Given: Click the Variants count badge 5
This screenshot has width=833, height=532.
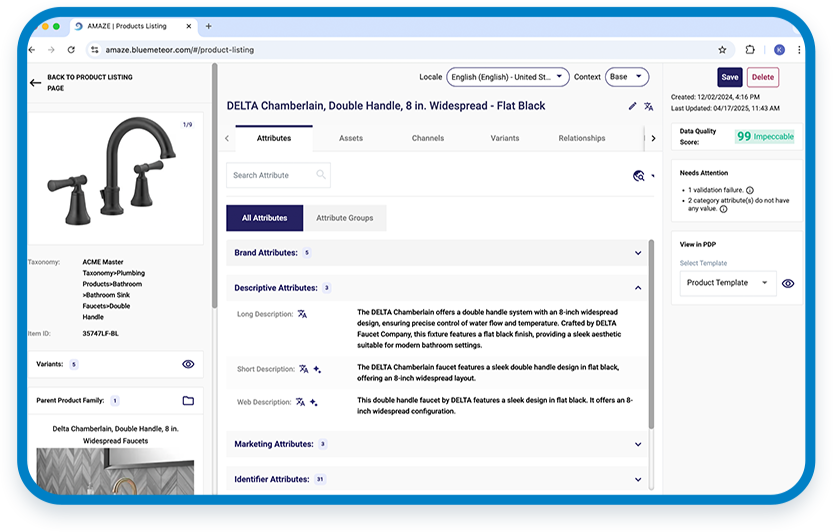Looking at the screenshot, I should pos(74,365).
